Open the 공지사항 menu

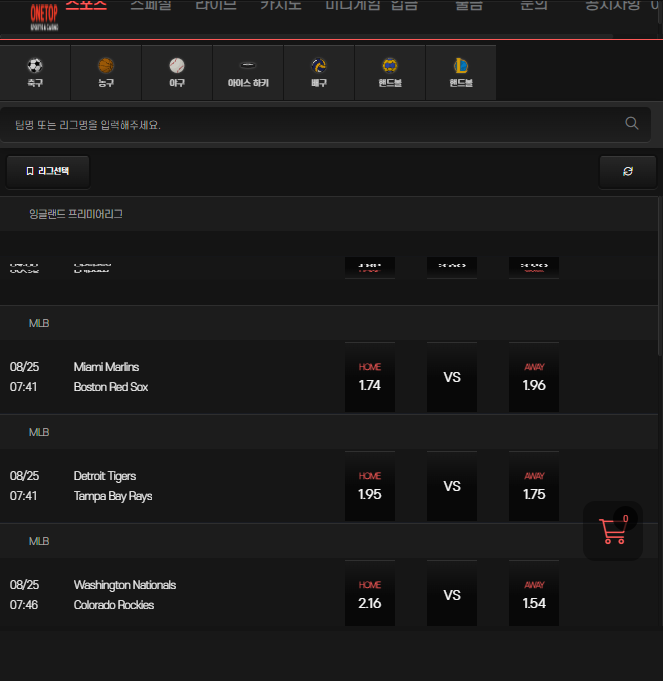(612, 5)
